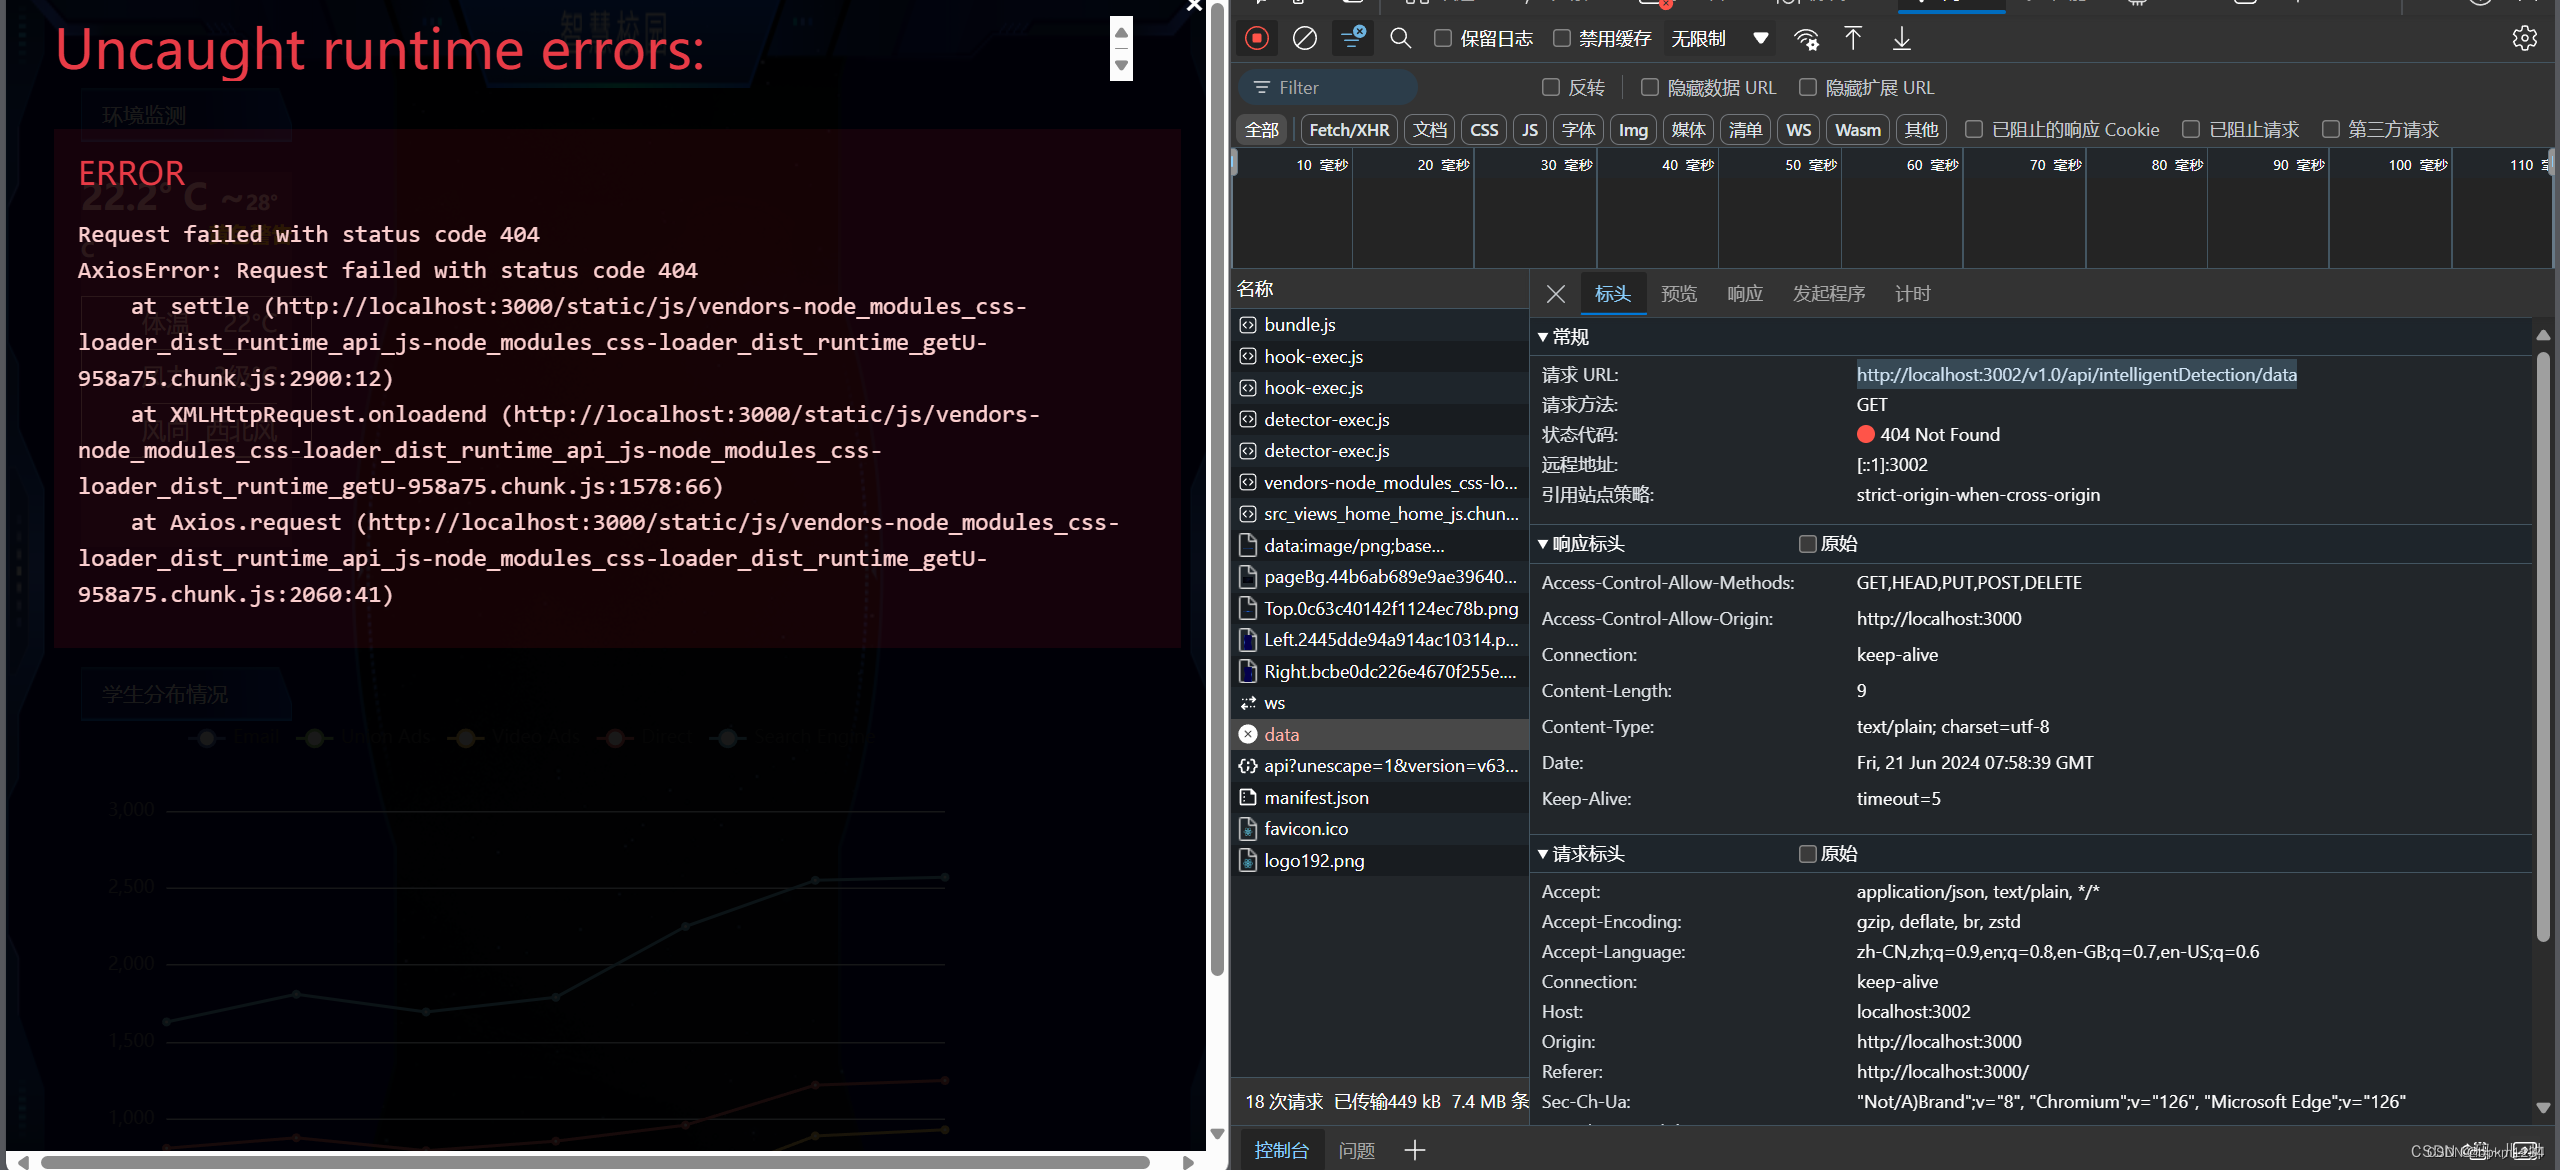Open network search magnifier
This screenshot has width=2560, height=1170.
(1401, 38)
